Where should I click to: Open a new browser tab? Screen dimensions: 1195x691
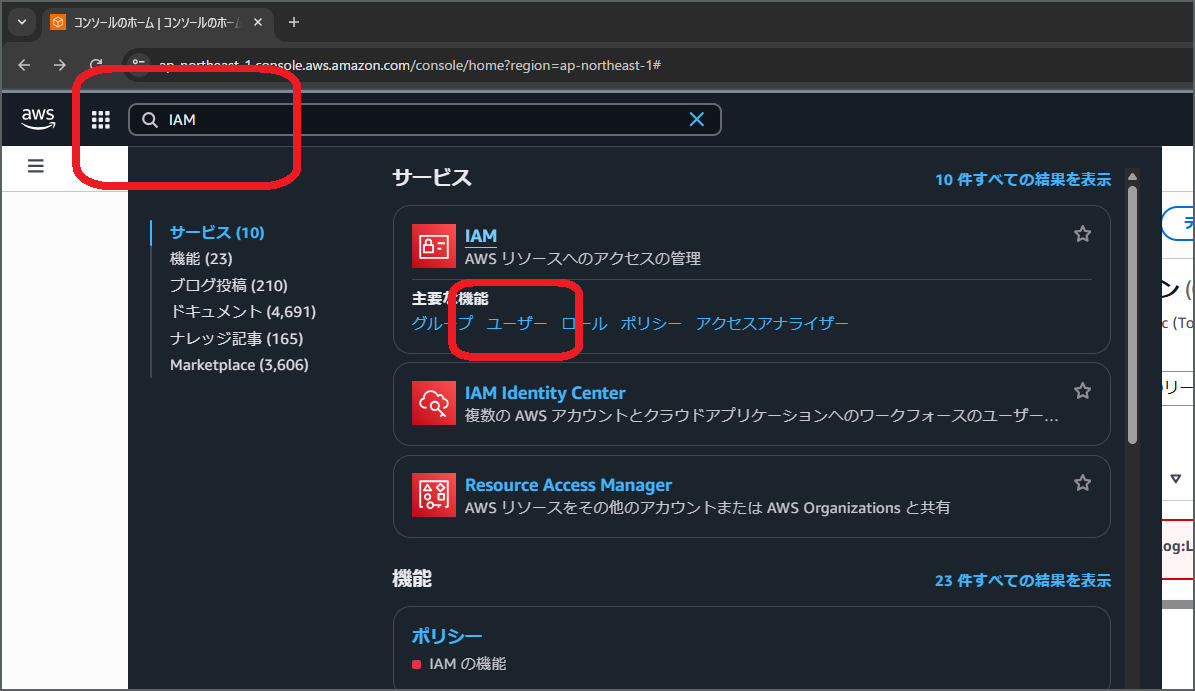293,22
